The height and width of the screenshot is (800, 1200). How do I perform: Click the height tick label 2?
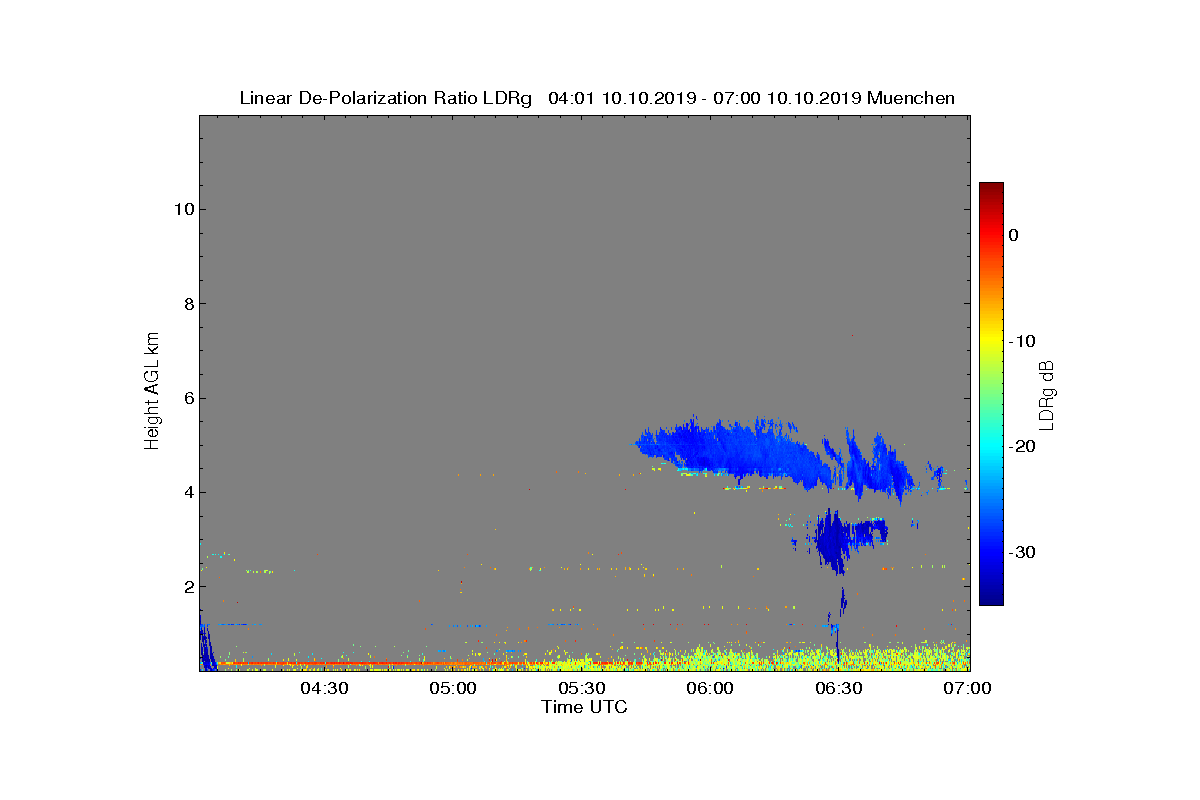coord(187,586)
